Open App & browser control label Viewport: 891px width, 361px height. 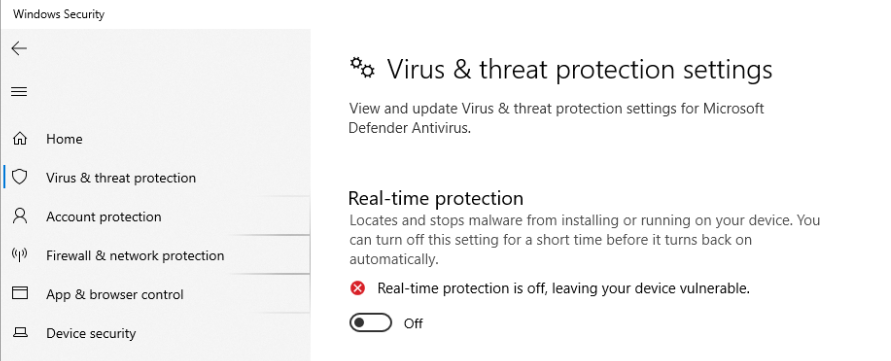[115, 294]
